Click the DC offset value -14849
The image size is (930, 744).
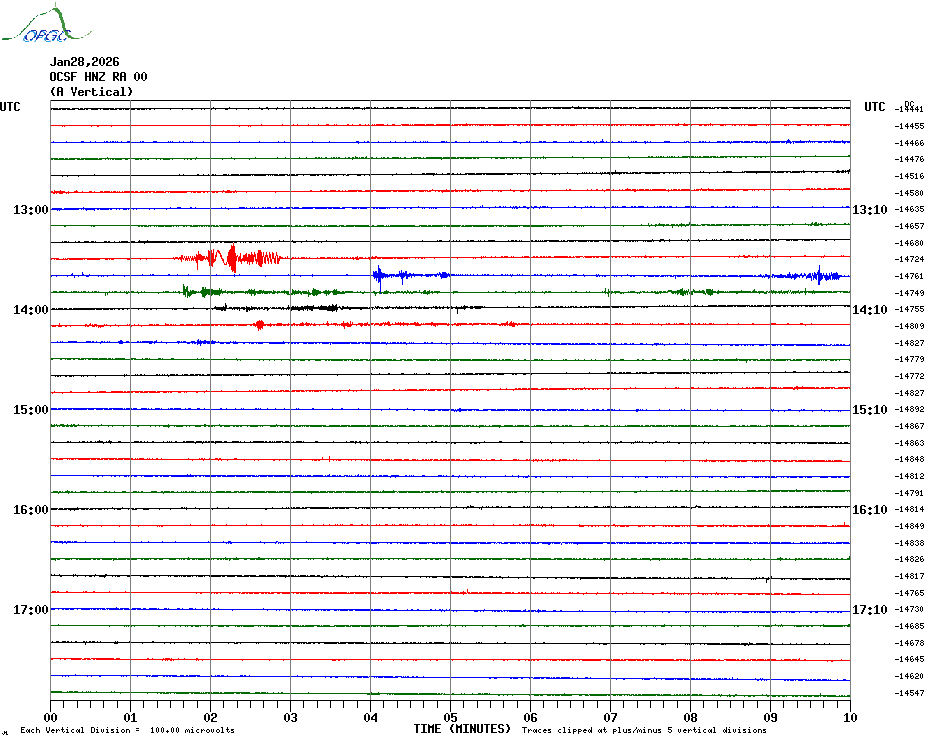point(909,526)
